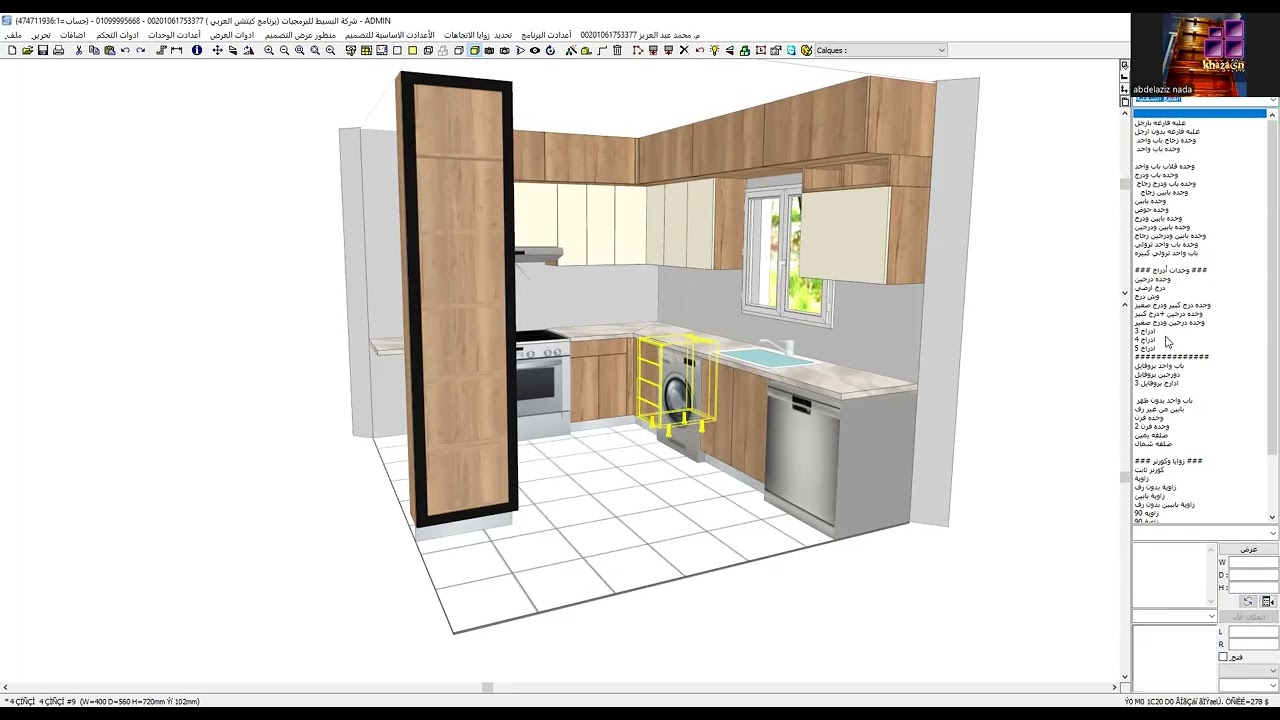Select list item وش درج
This screenshot has width=1280, height=720.
tap(1147, 297)
